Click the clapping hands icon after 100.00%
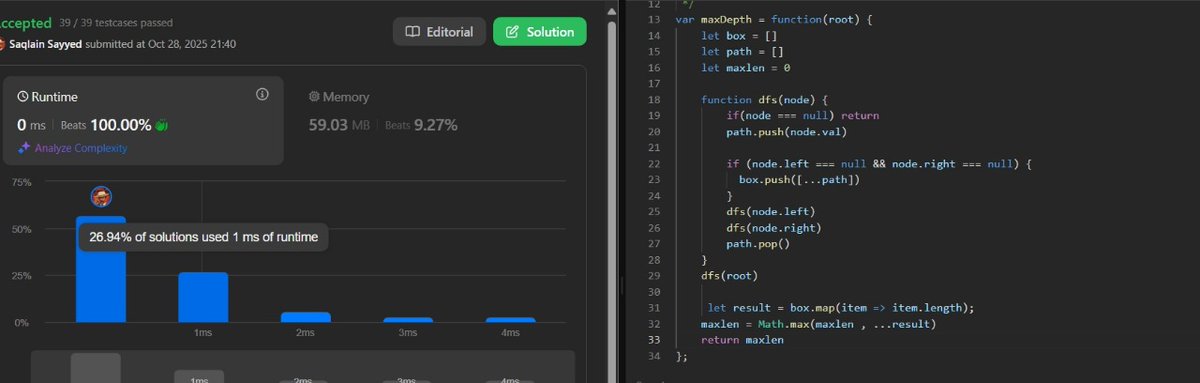The height and width of the screenshot is (383, 1200). coord(162,125)
